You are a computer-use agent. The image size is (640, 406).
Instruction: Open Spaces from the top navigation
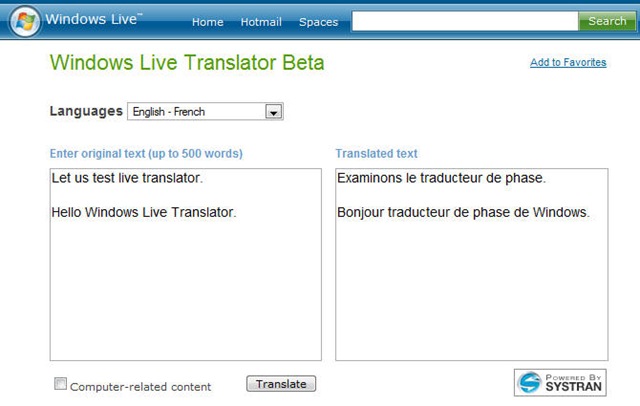click(x=318, y=22)
